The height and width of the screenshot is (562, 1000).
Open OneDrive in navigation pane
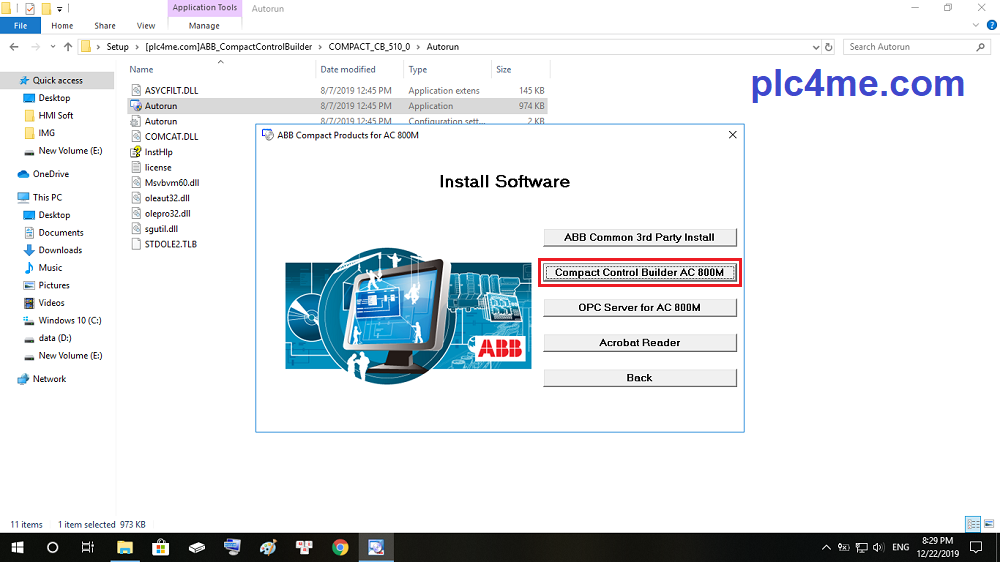(50, 174)
